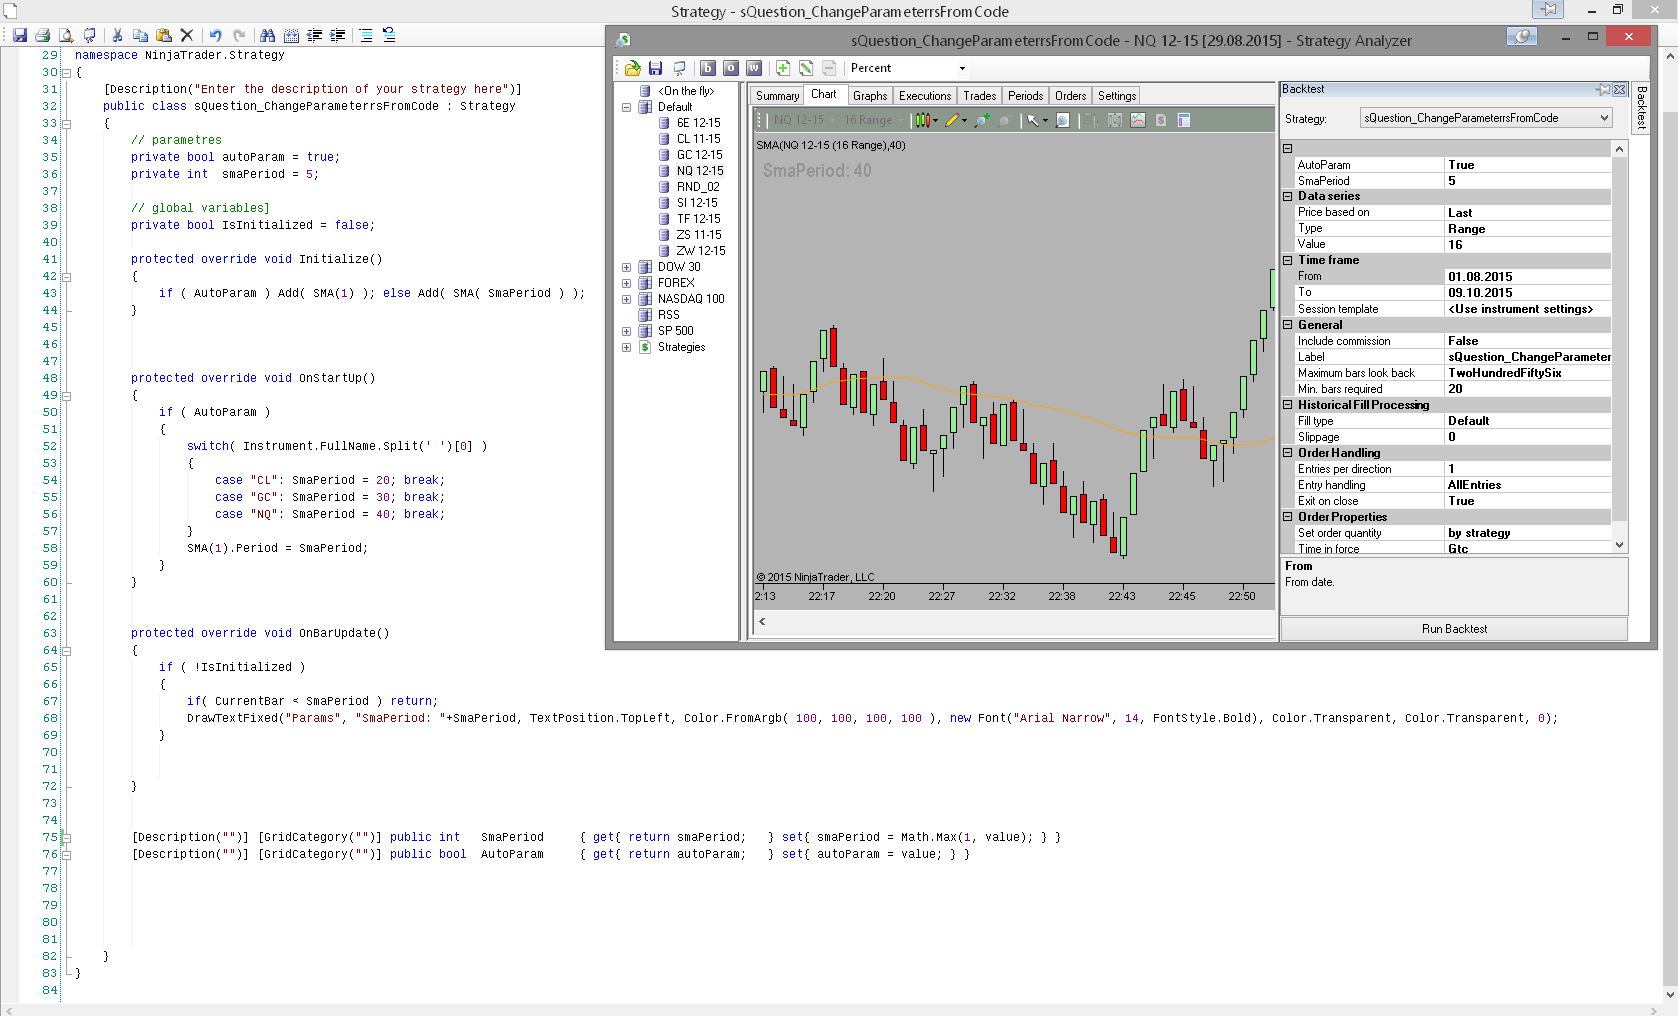This screenshot has height=1016, width=1678.
Task: Switch to the Graphs tab
Action: (870, 96)
